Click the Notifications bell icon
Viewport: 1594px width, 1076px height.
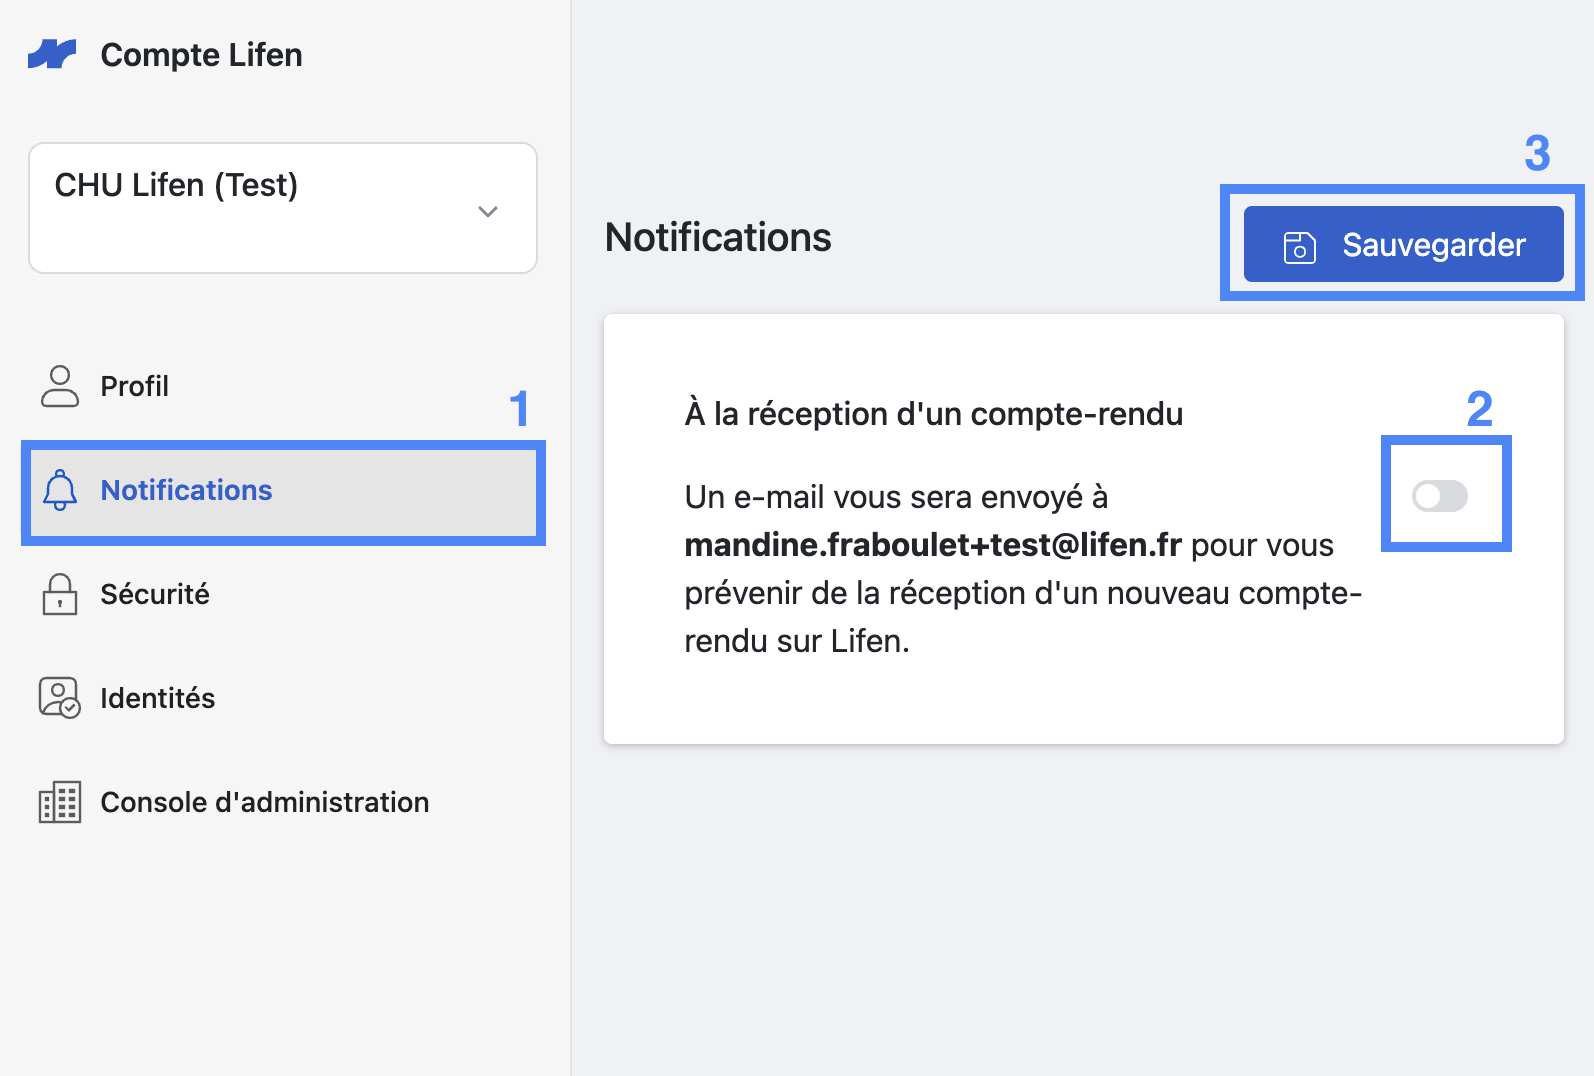pos(60,490)
